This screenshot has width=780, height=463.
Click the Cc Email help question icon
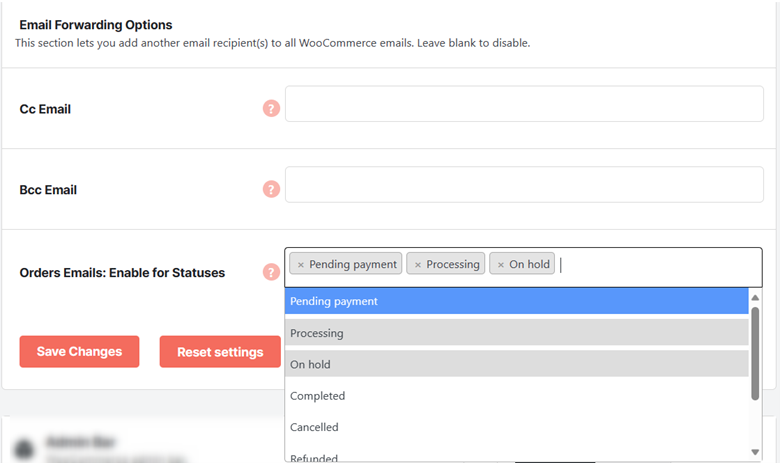click(271, 108)
